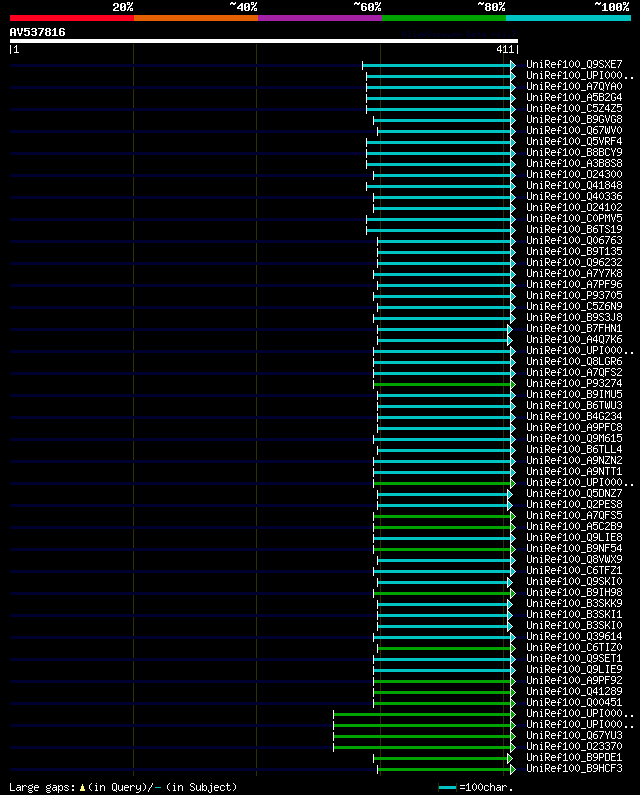Pick the UniRef100_Q8VWX9 subject label
The height and width of the screenshot is (795, 640).
574,560
